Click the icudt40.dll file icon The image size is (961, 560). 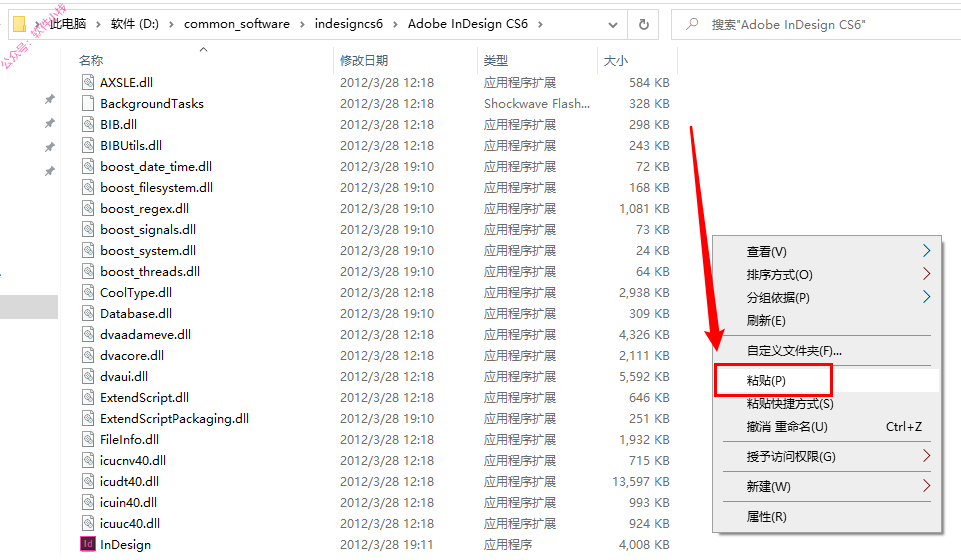[x=88, y=481]
